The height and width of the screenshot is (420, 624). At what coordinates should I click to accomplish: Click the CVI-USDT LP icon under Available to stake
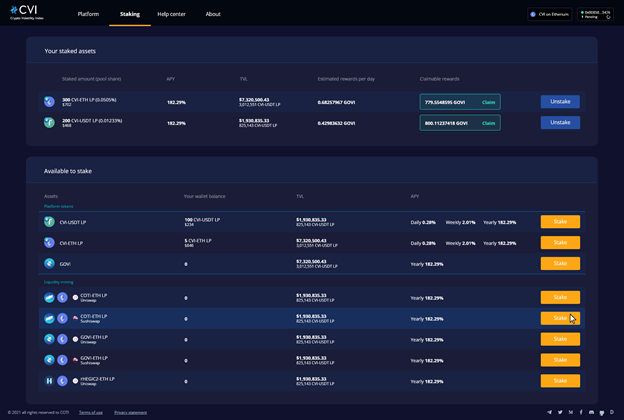coord(49,221)
